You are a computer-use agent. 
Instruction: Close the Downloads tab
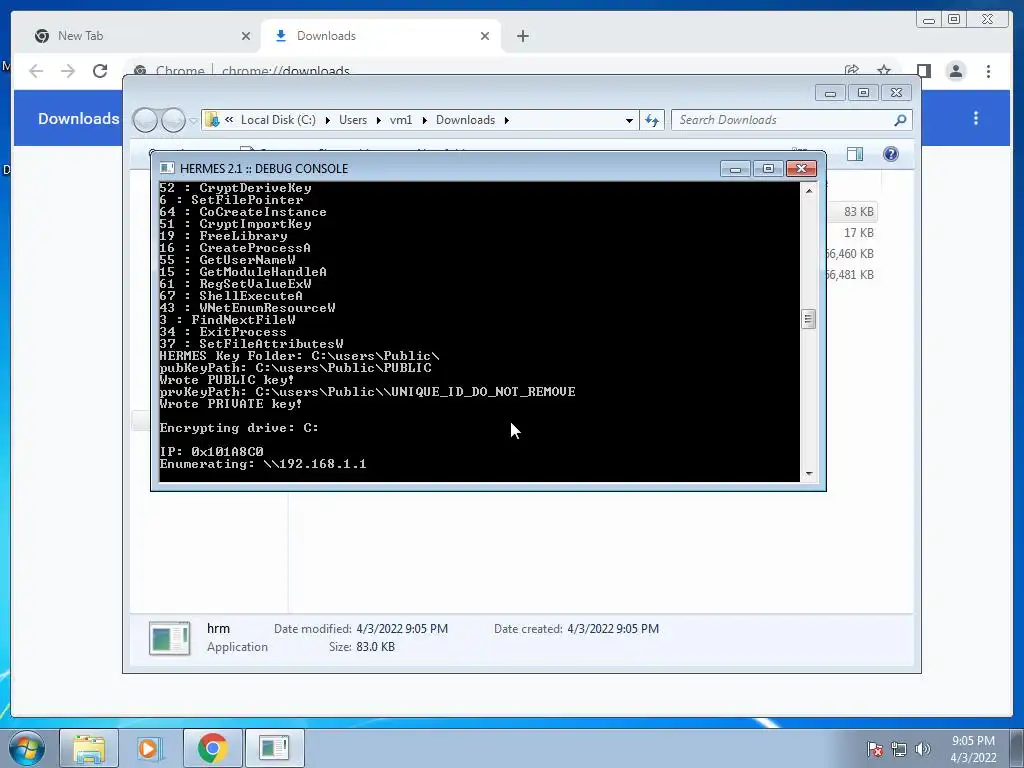[x=485, y=36]
